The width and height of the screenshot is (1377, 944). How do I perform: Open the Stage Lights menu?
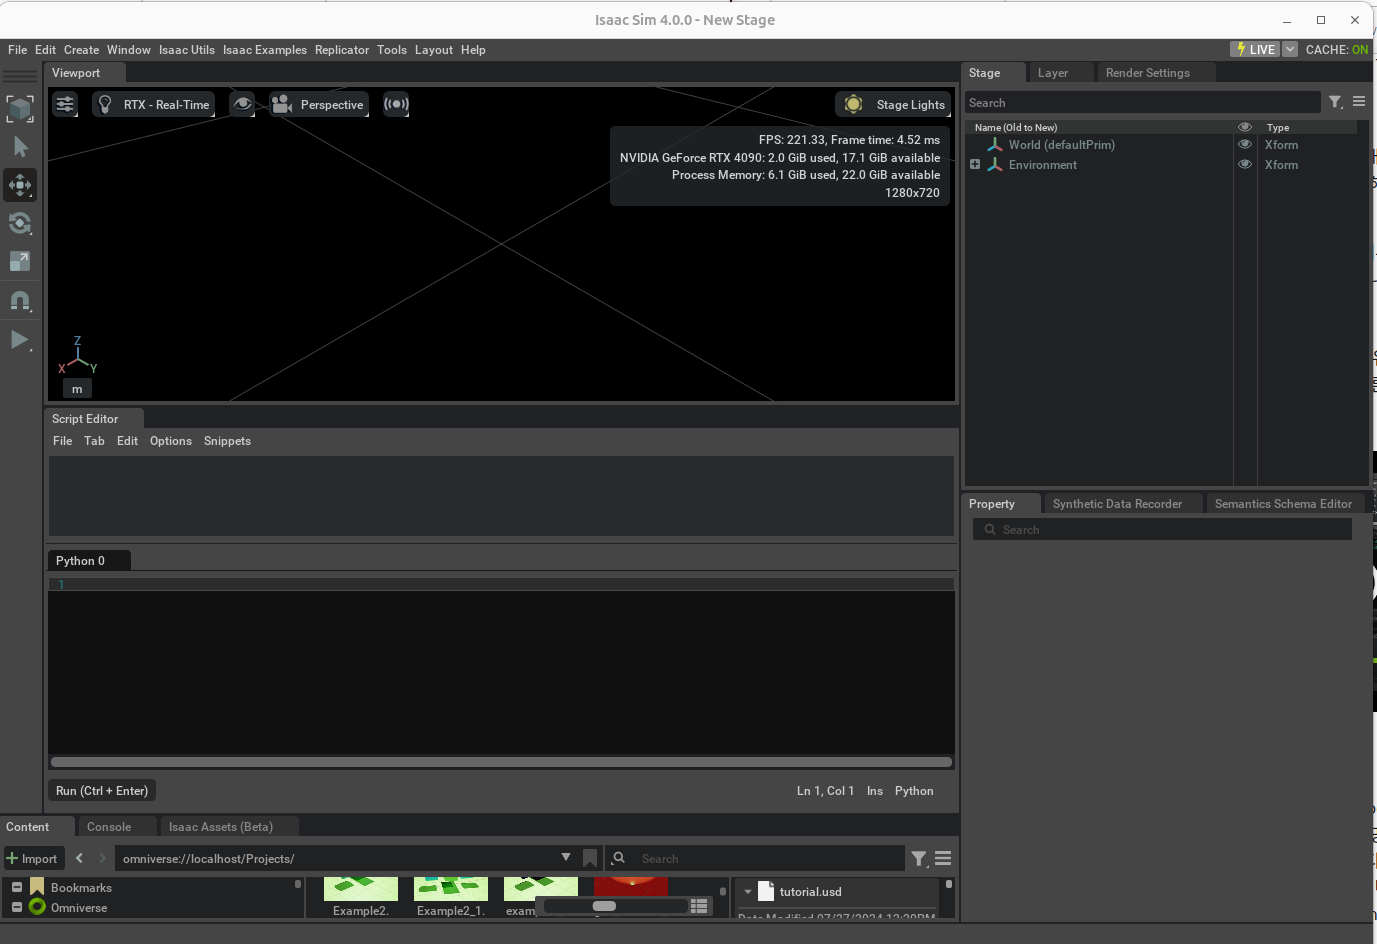click(x=893, y=104)
